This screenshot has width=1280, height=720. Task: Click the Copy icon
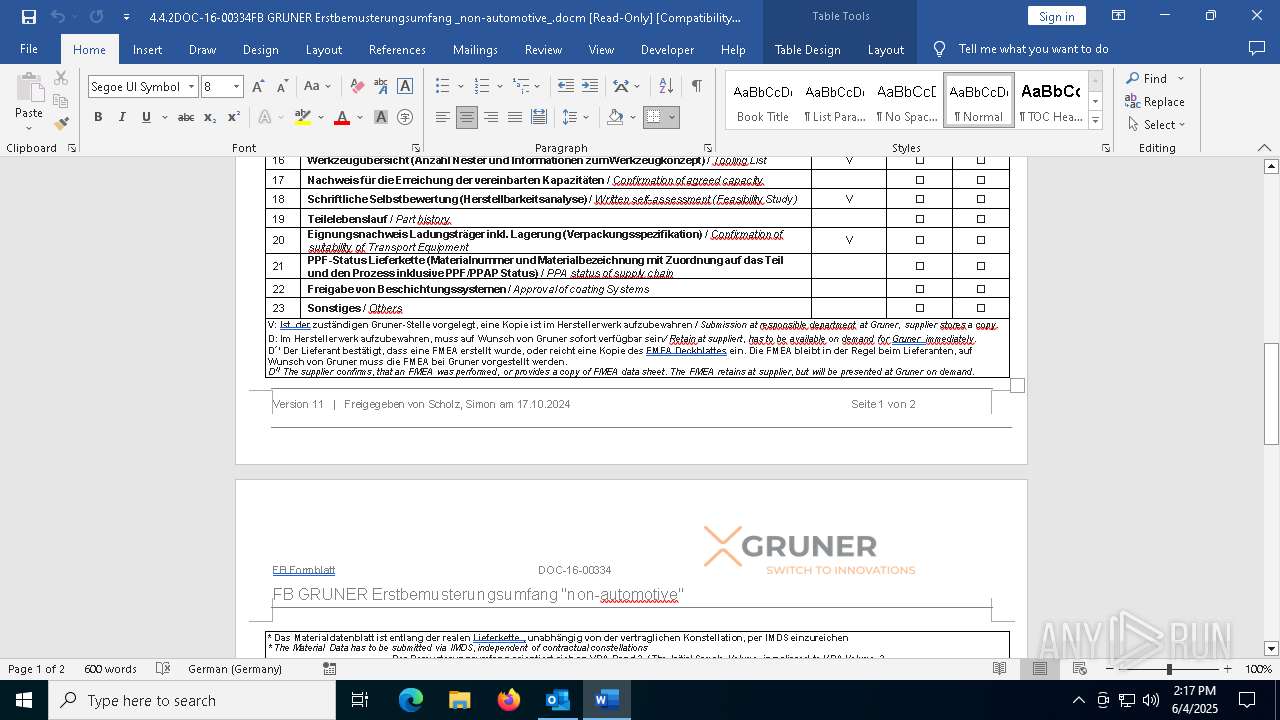(x=61, y=101)
